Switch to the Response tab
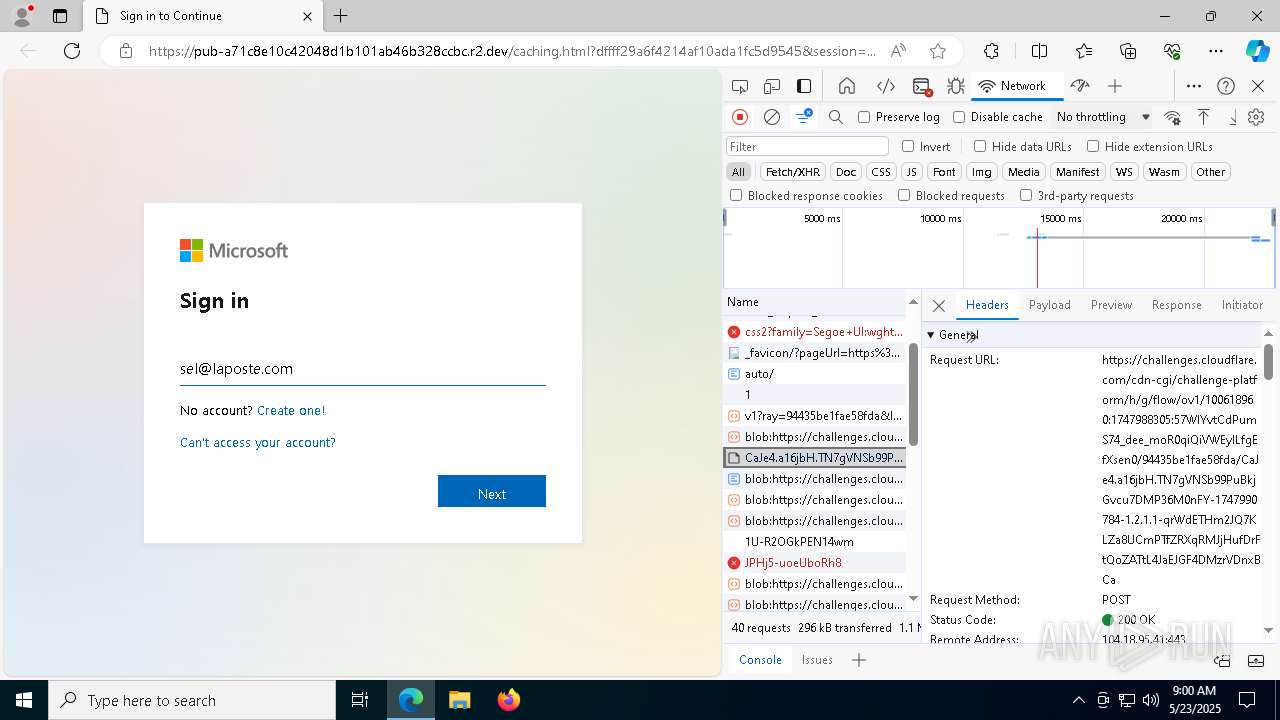This screenshot has height=720, width=1280. [1176, 305]
